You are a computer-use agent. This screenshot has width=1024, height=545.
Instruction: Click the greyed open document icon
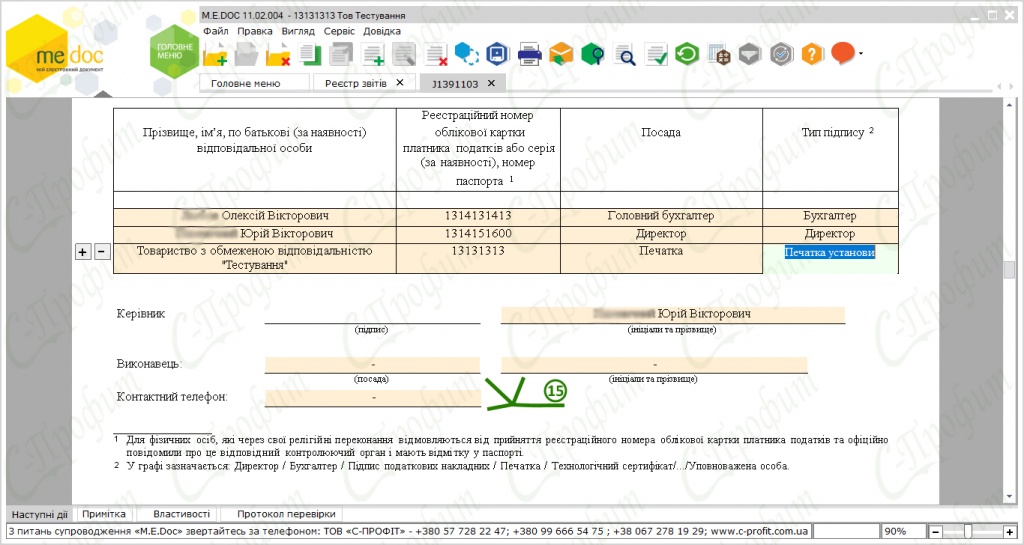[x=246, y=55]
